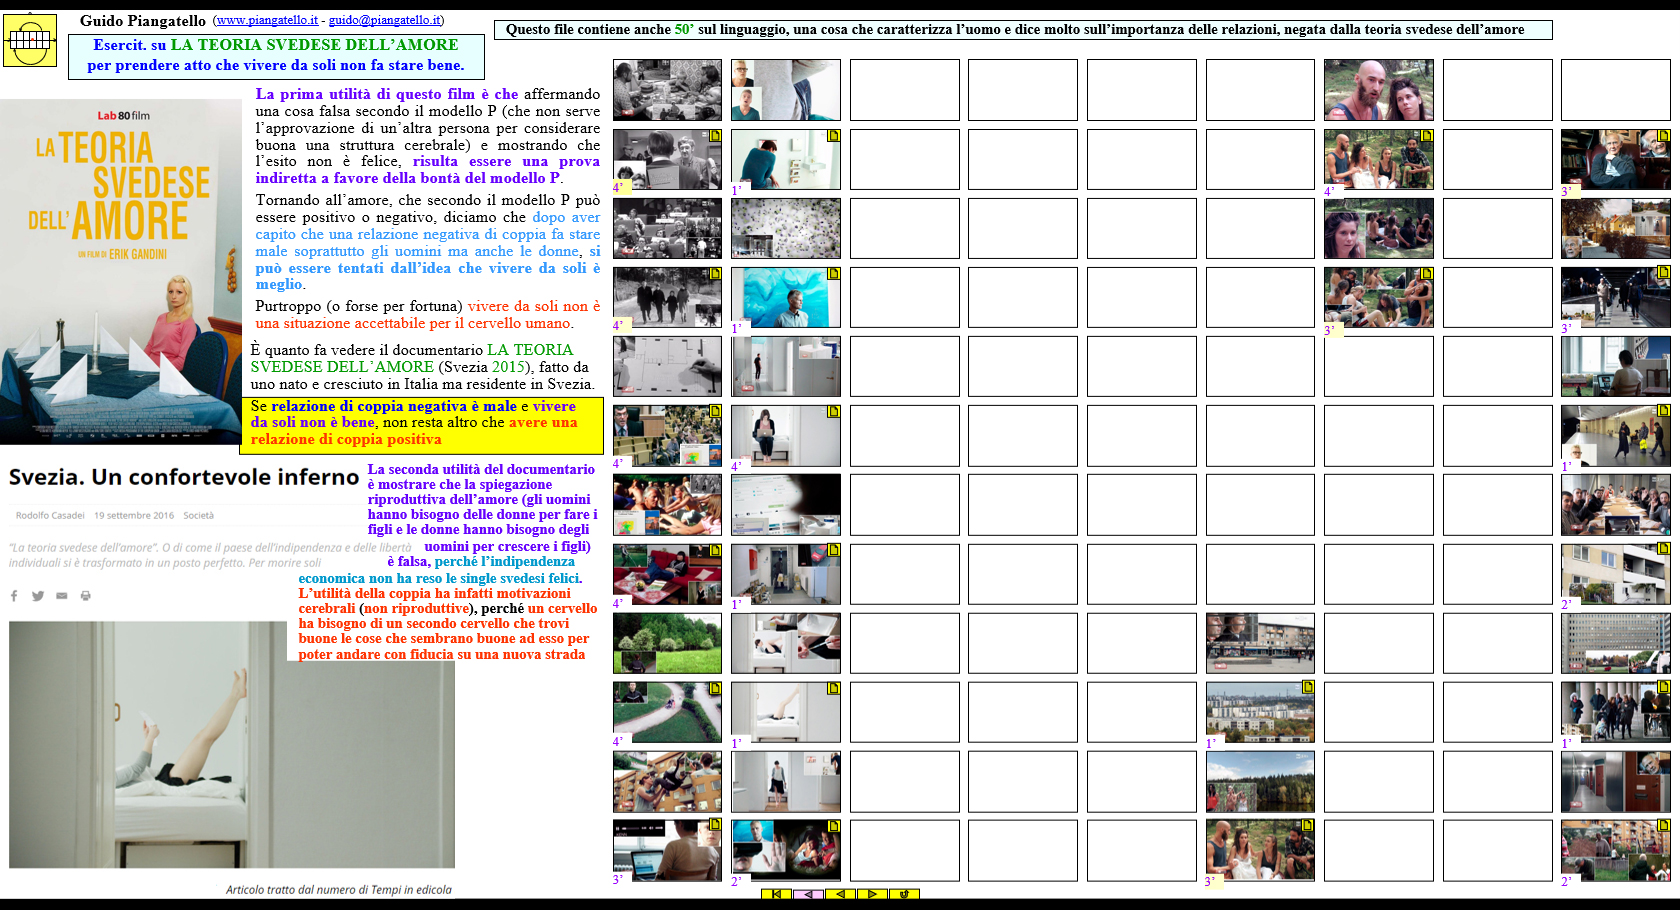Click the email envelope share icon

tap(62, 596)
